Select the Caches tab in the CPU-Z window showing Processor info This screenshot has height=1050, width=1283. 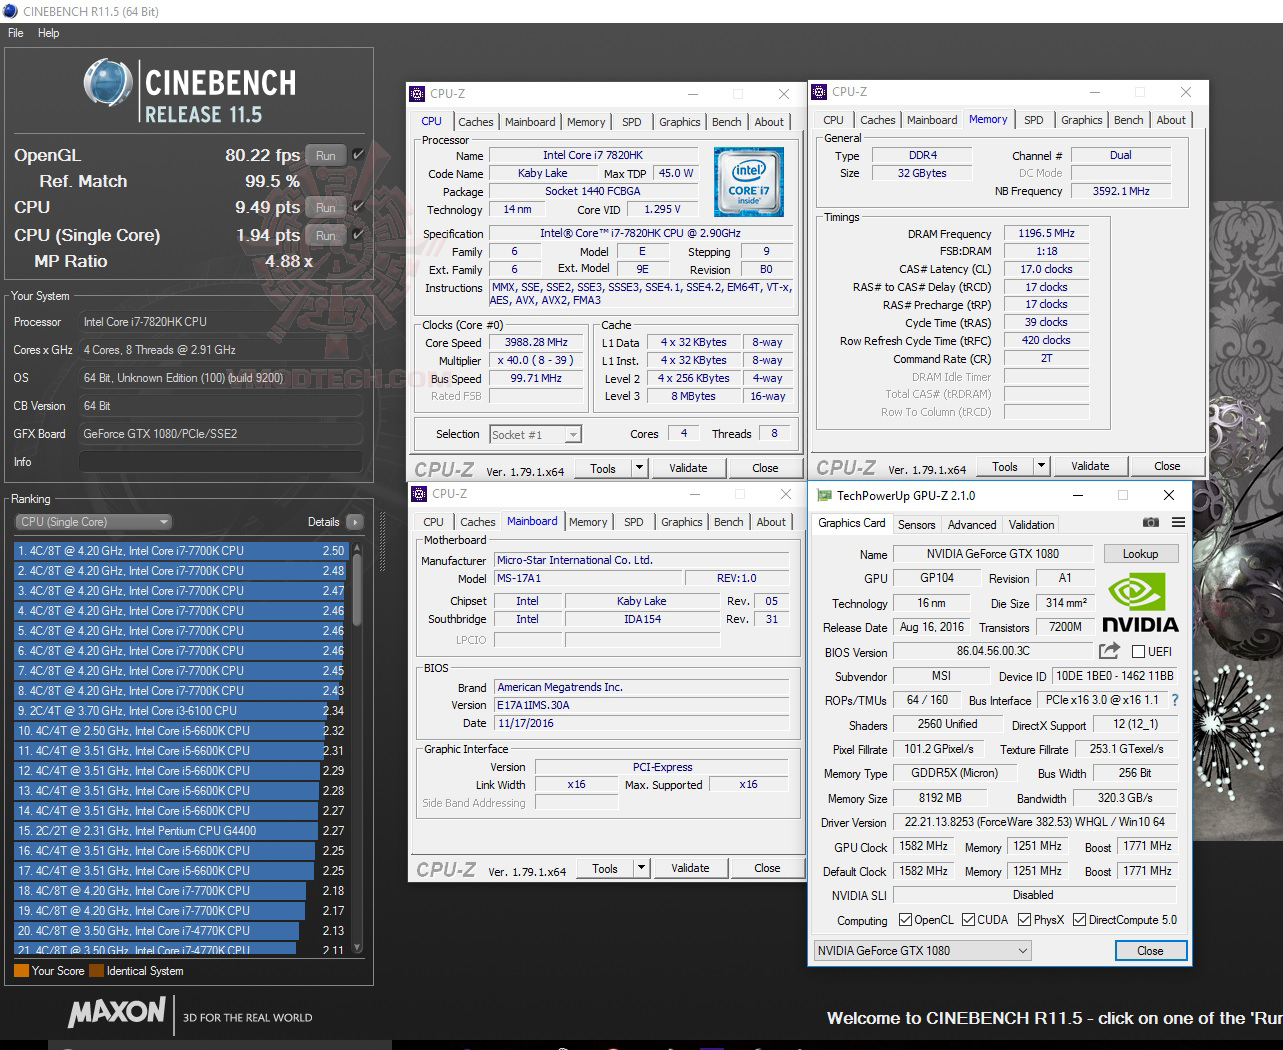476,122
